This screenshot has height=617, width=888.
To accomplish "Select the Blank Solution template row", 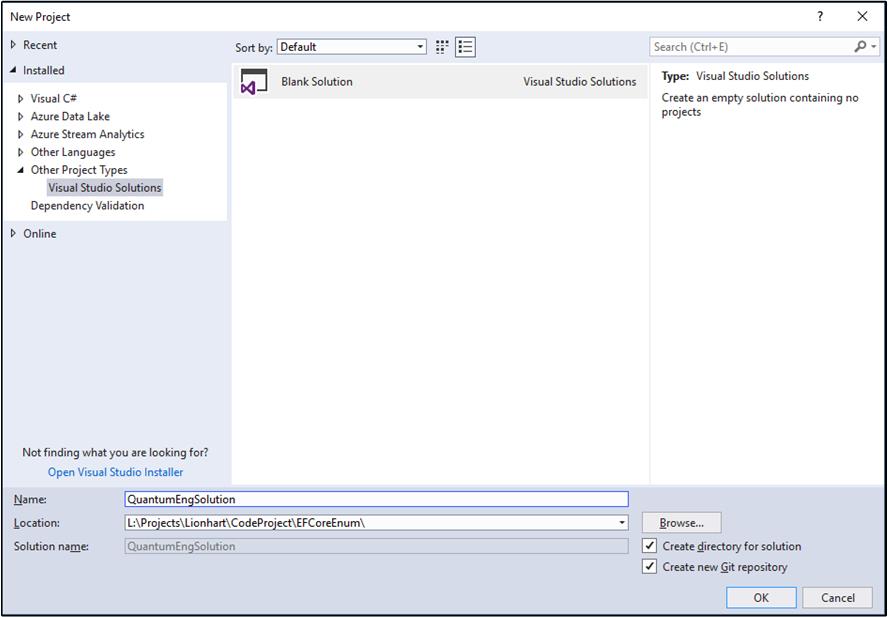I will [x=440, y=82].
